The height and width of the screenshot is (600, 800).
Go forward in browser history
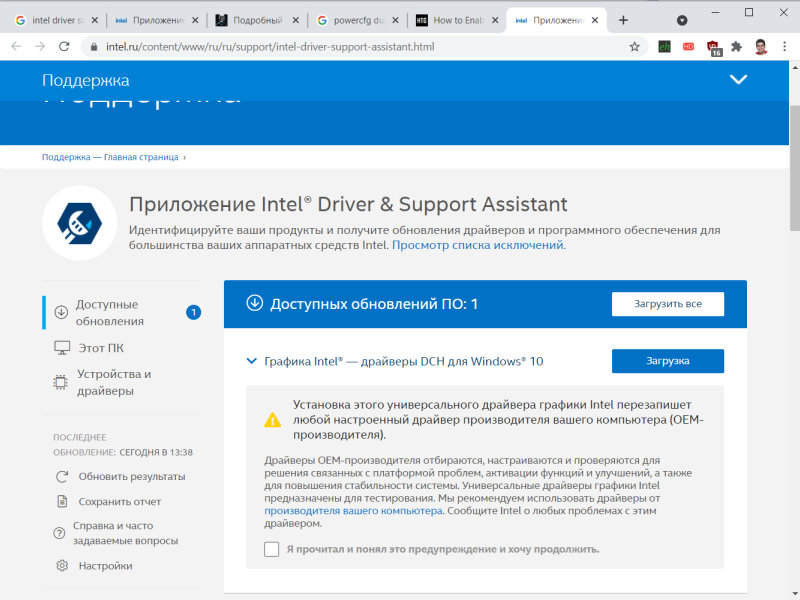pyautogui.click(x=40, y=46)
